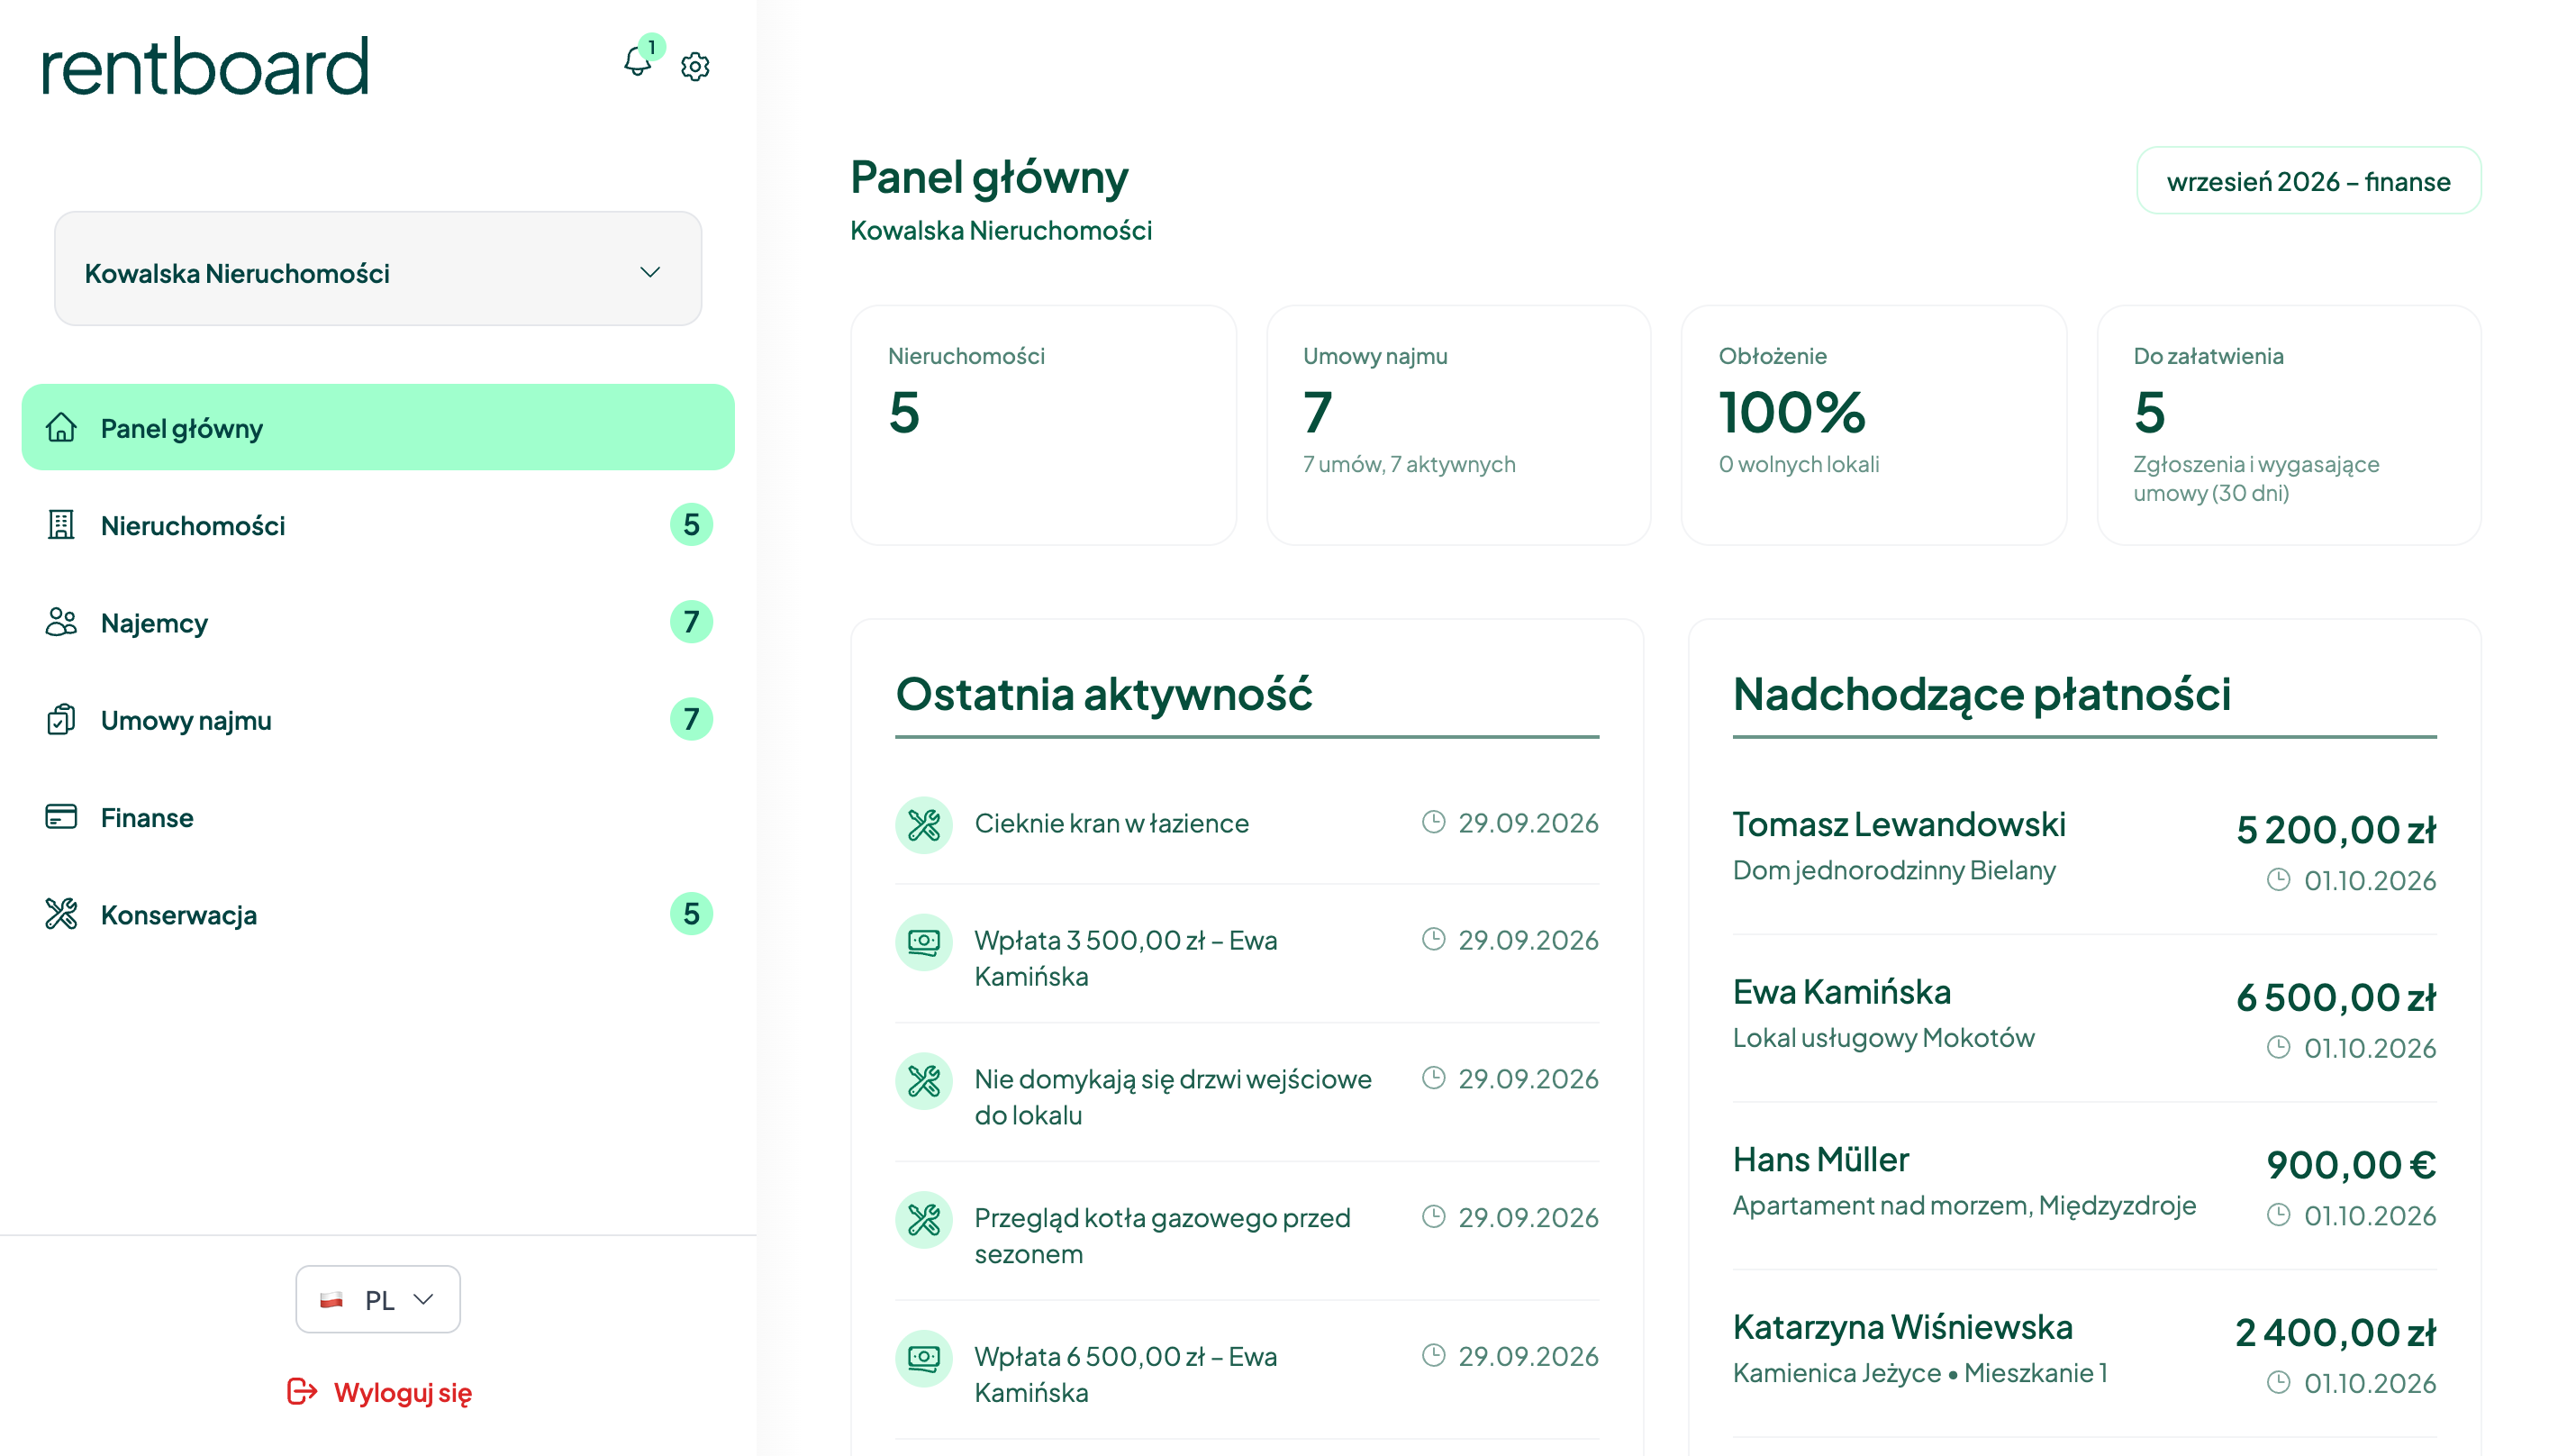Open Najemcy in sidebar
This screenshot has height=1456, width=2576.
tap(378, 622)
